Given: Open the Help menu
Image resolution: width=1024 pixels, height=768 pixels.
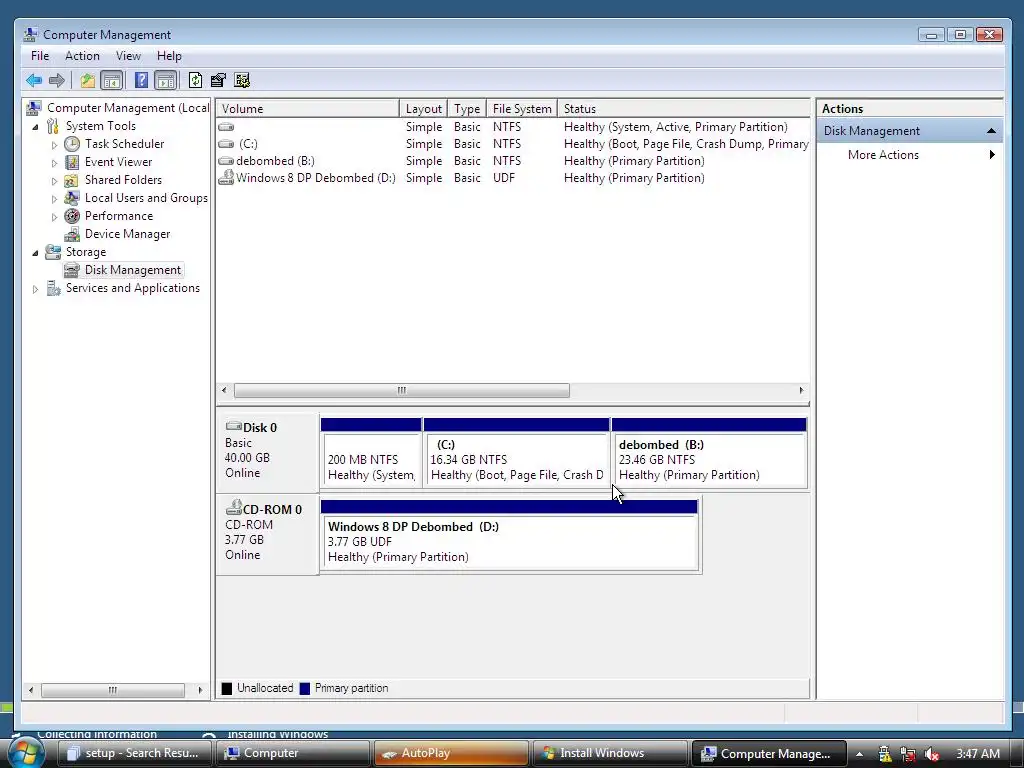Looking at the screenshot, I should (169, 56).
